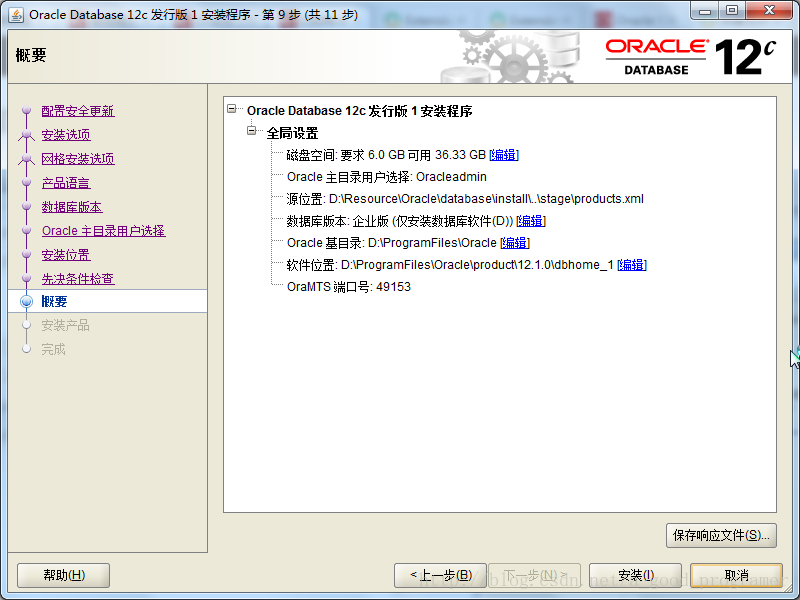Select the OraMTS 端口号: 49153 row
The width and height of the screenshot is (800, 600).
click(348, 287)
